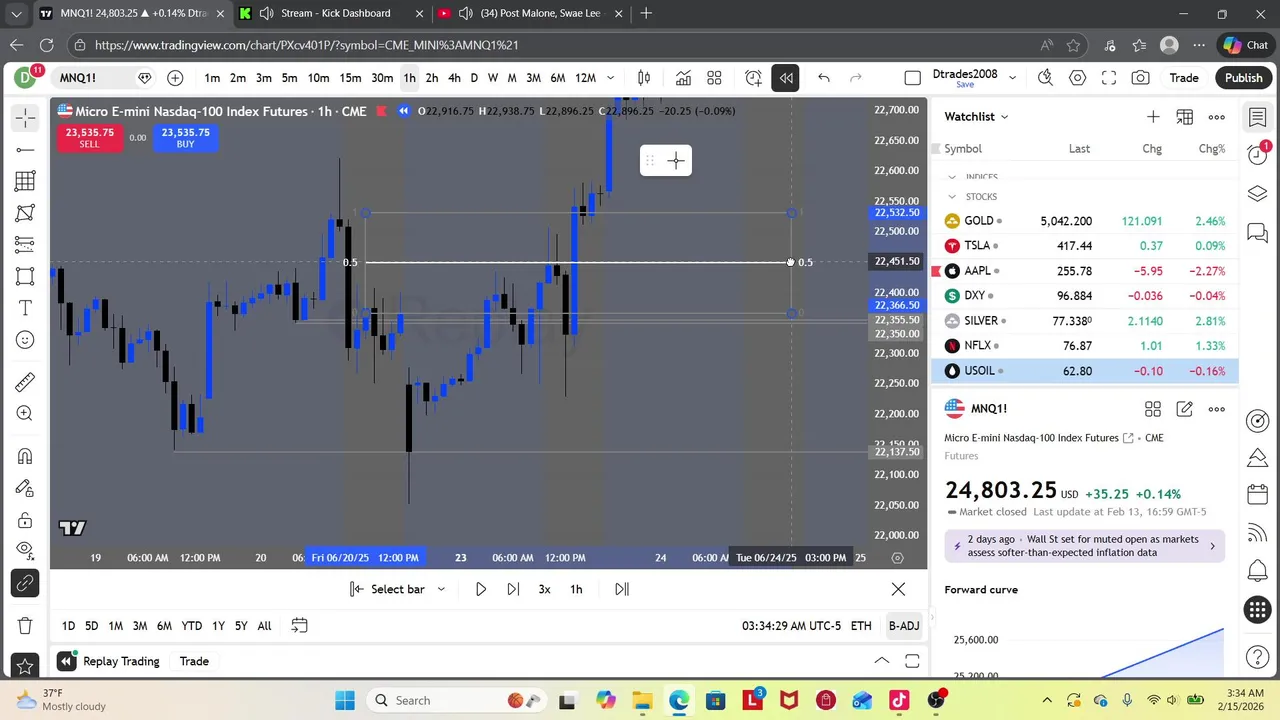Undo the last chart action
1280x720 pixels.
click(824, 78)
